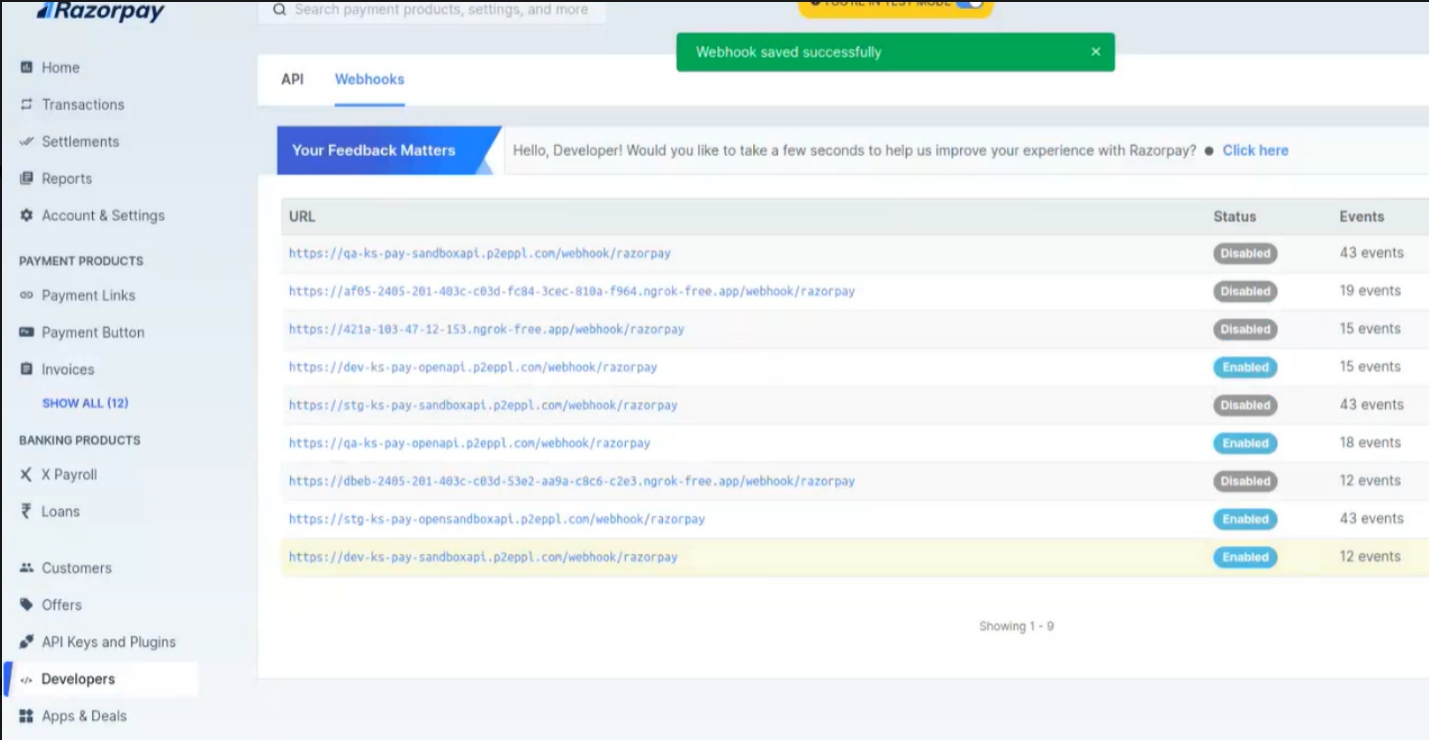Image resolution: width=1429 pixels, height=740 pixels.
Task: Click the 'Click here' feedback link
Action: (x=1255, y=150)
